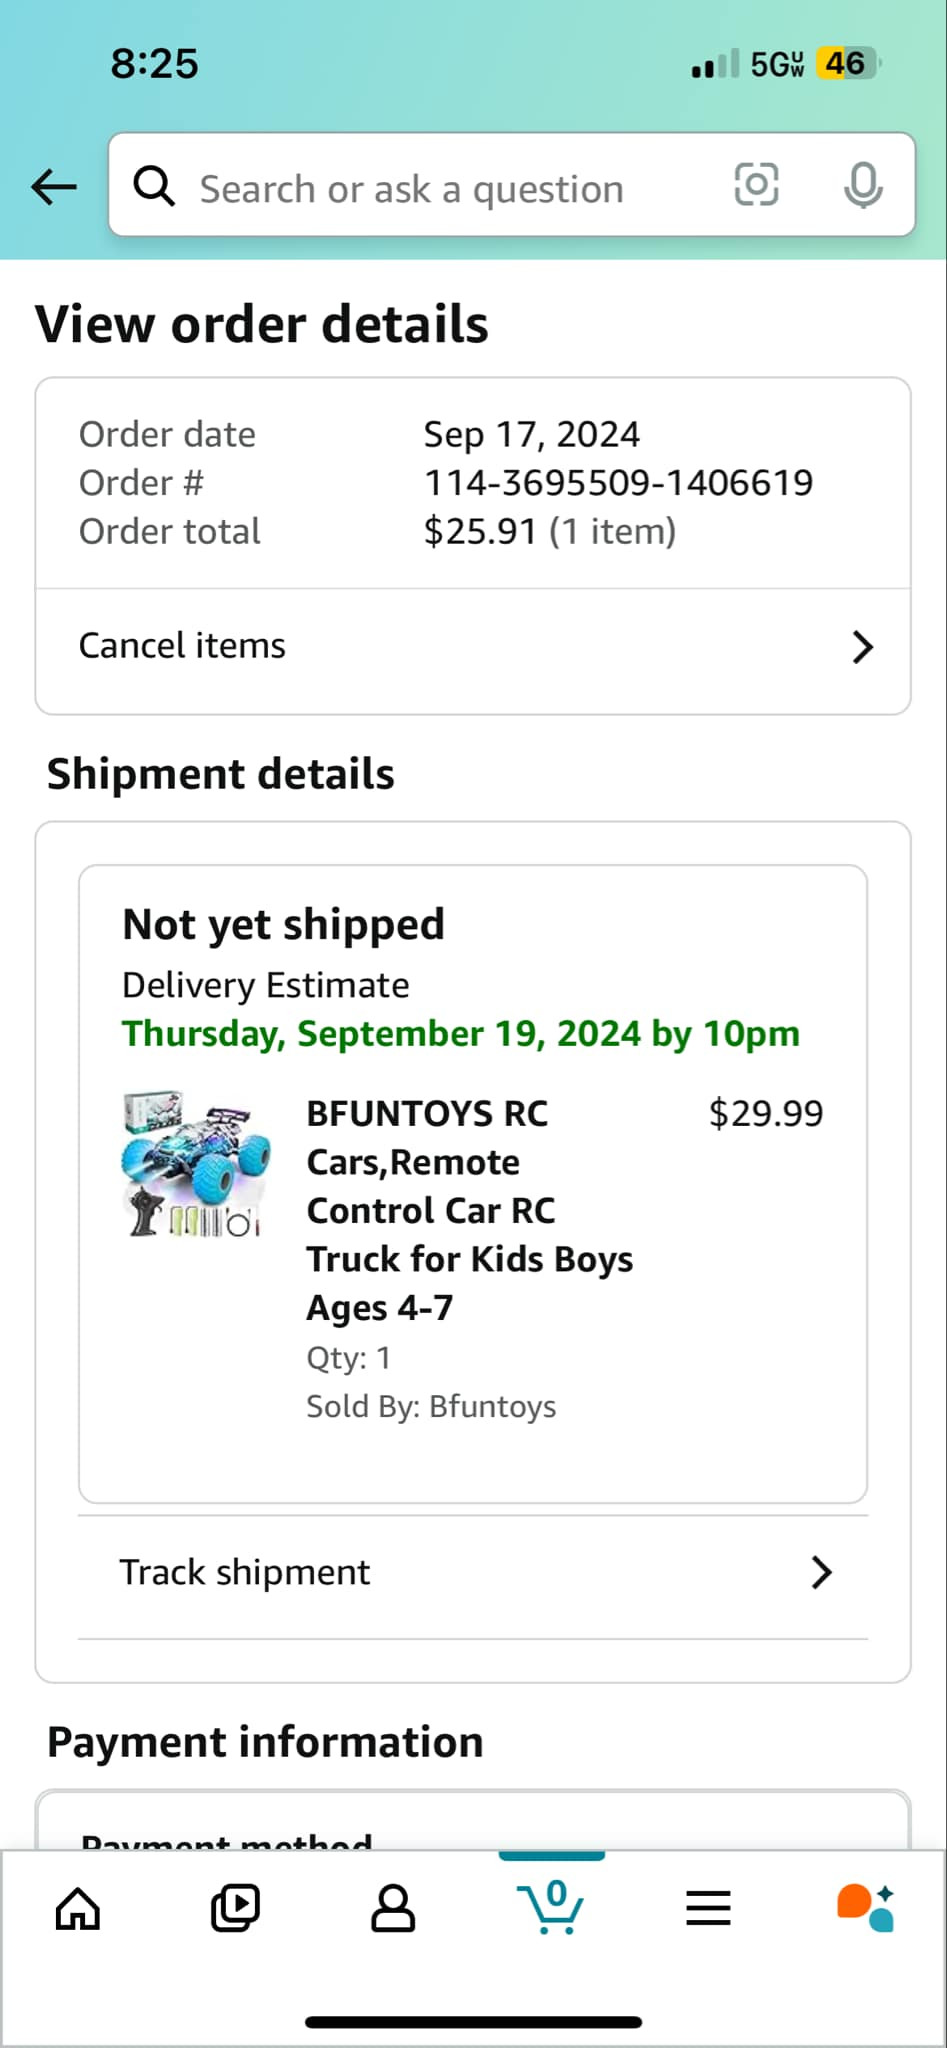Open the account profile icon
This screenshot has width=947, height=2048.
(x=393, y=1908)
